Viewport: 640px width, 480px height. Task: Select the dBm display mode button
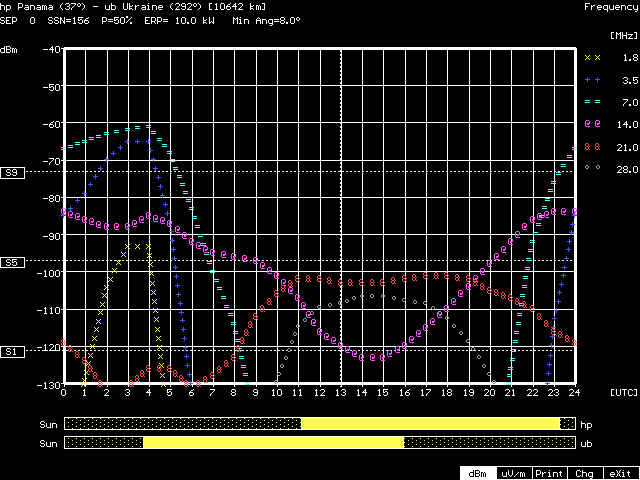coord(478,473)
